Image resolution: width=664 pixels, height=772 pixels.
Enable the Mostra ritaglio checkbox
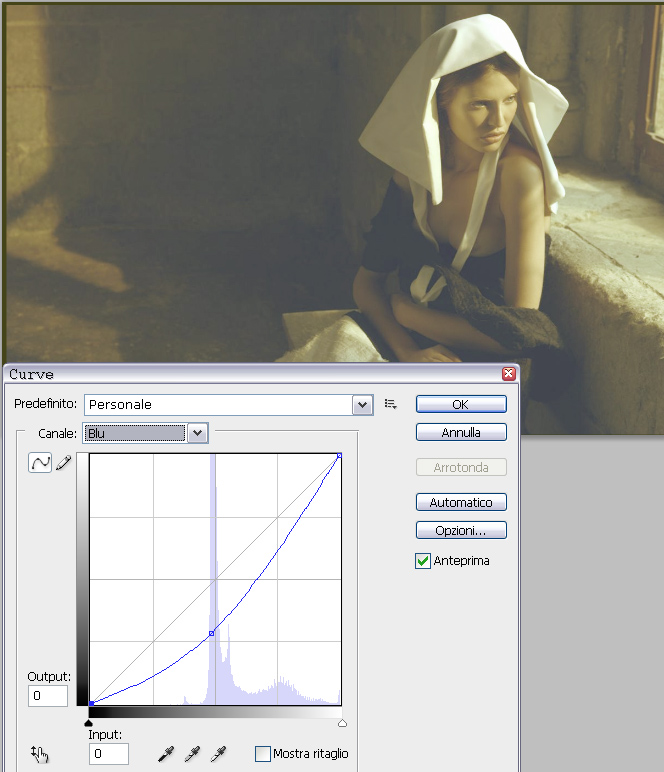coord(263,754)
